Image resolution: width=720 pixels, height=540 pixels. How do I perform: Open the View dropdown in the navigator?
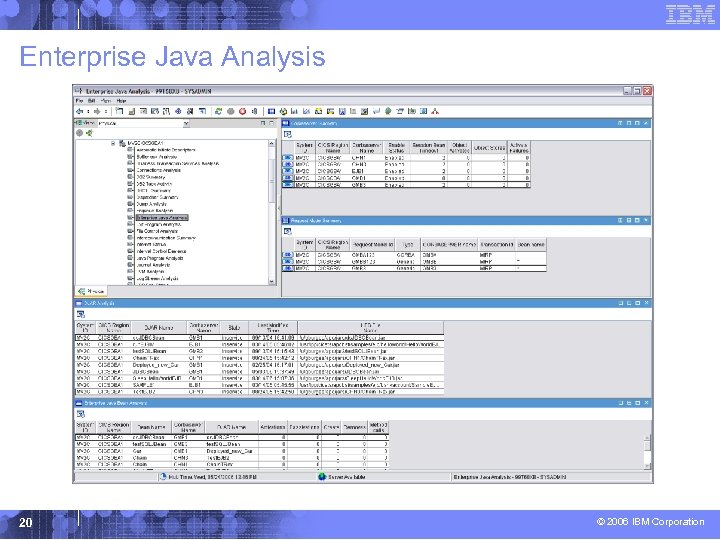[x=186, y=123]
